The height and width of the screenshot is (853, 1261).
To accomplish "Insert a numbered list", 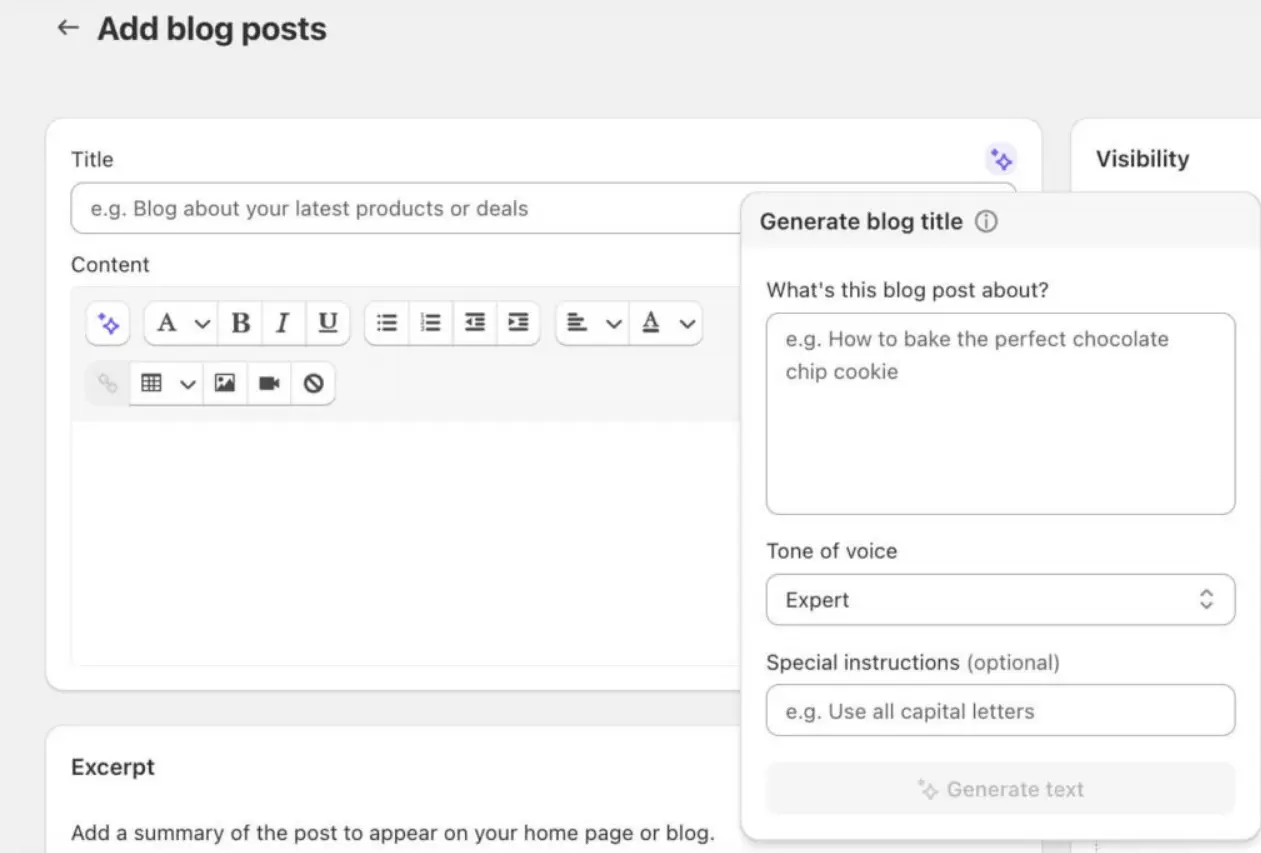I will [x=431, y=324].
